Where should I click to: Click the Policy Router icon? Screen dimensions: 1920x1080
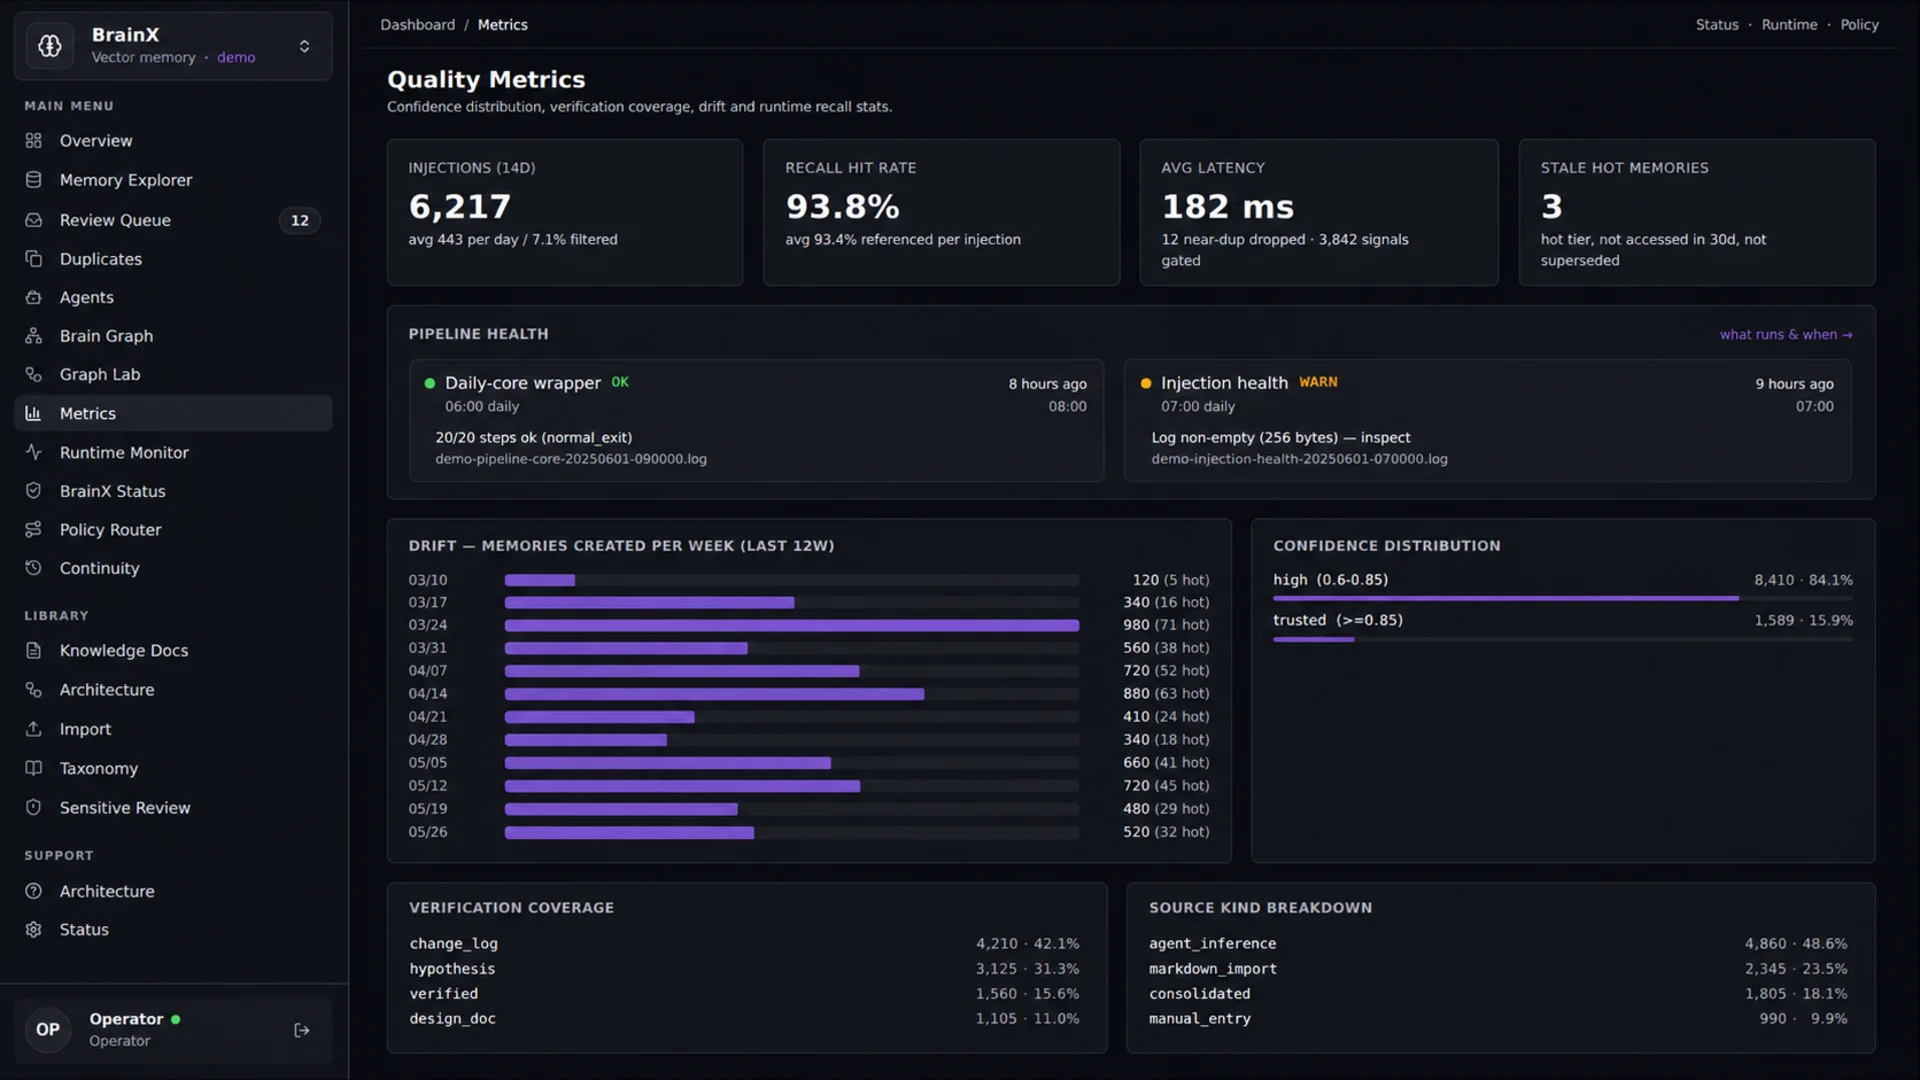pyautogui.click(x=34, y=529)
